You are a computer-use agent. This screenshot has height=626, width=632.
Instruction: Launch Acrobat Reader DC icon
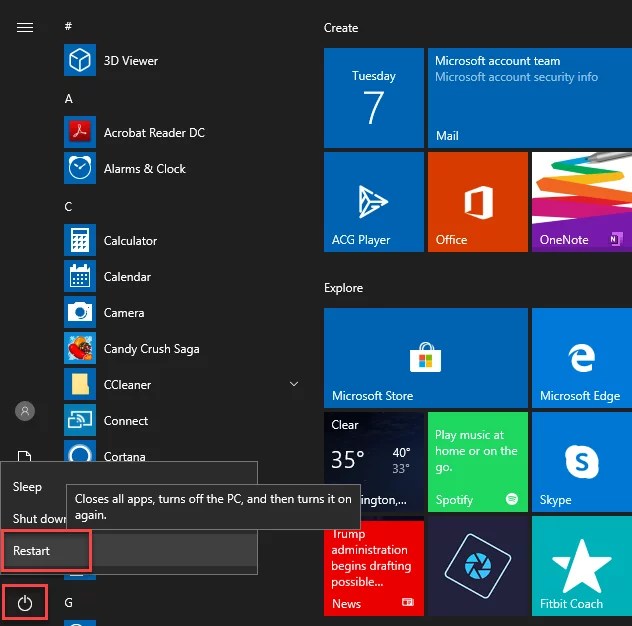coord(80,132)
